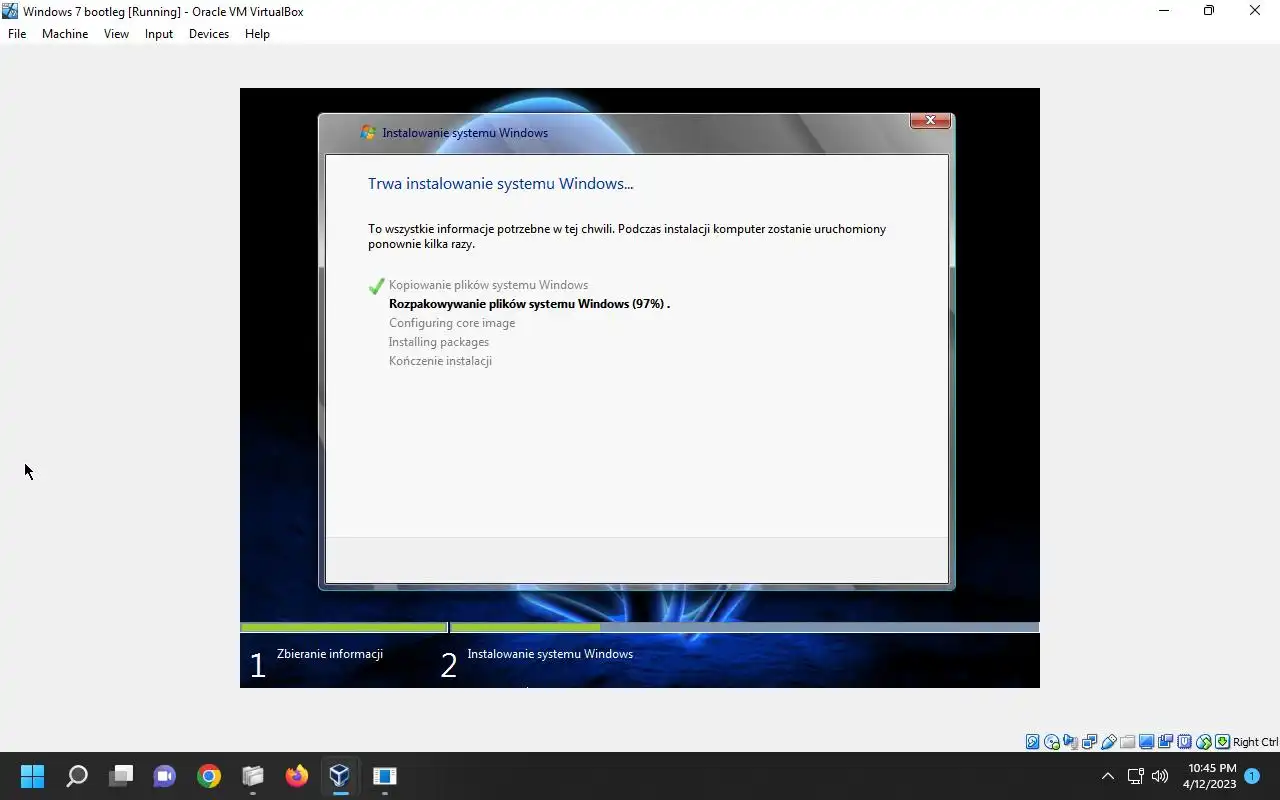Restore down the VirtualBox window
This screenshot has height=800, width=1280.
1209,11
